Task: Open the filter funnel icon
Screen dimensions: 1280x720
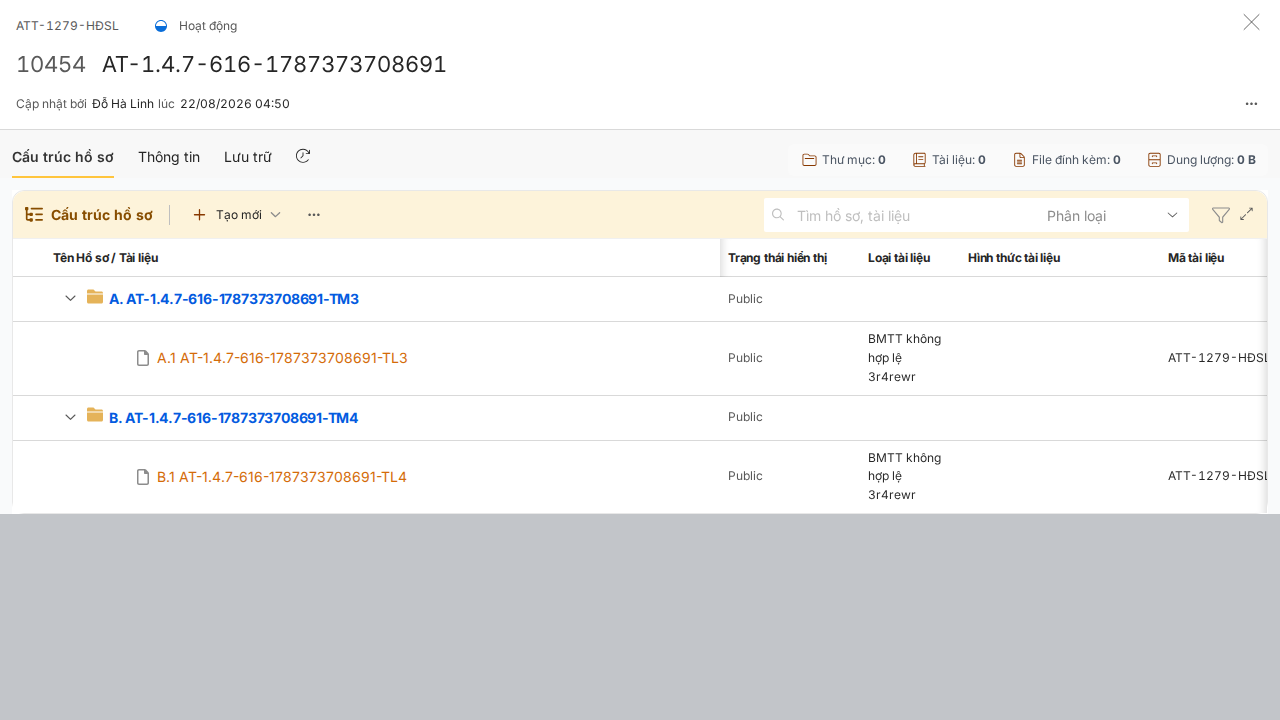Action: 1220,215
